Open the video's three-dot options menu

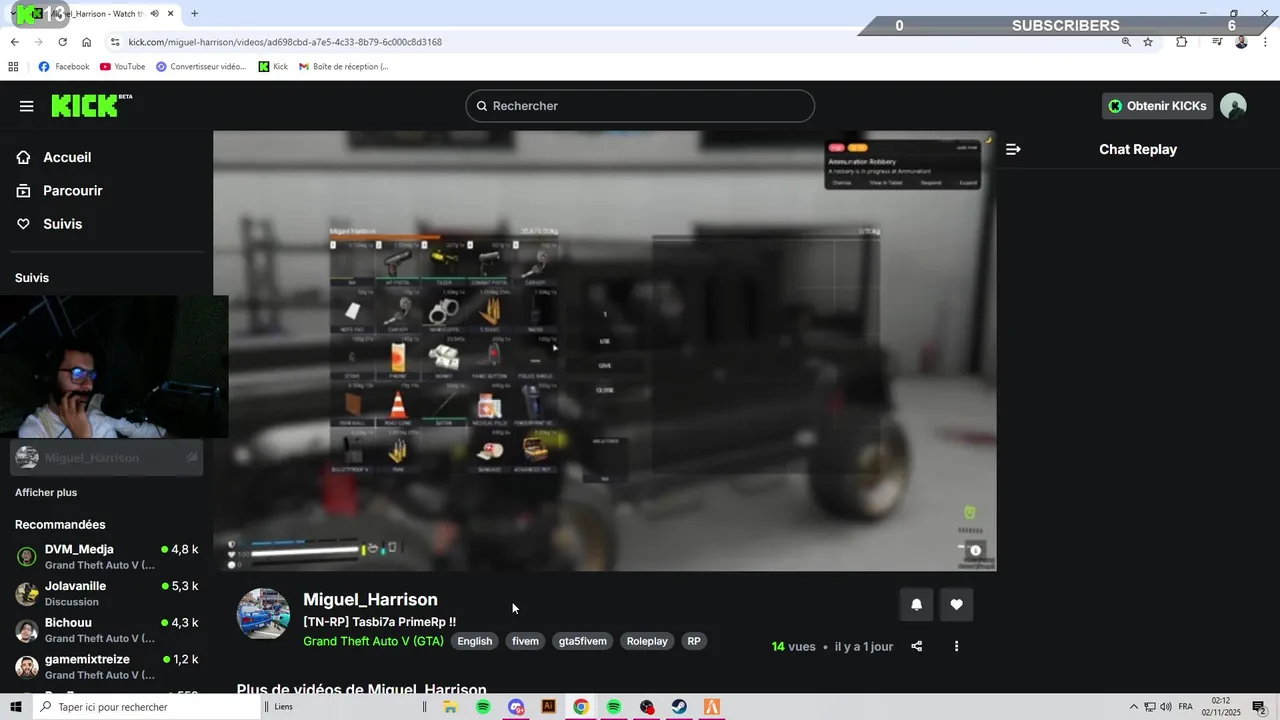tap(956, 646)
